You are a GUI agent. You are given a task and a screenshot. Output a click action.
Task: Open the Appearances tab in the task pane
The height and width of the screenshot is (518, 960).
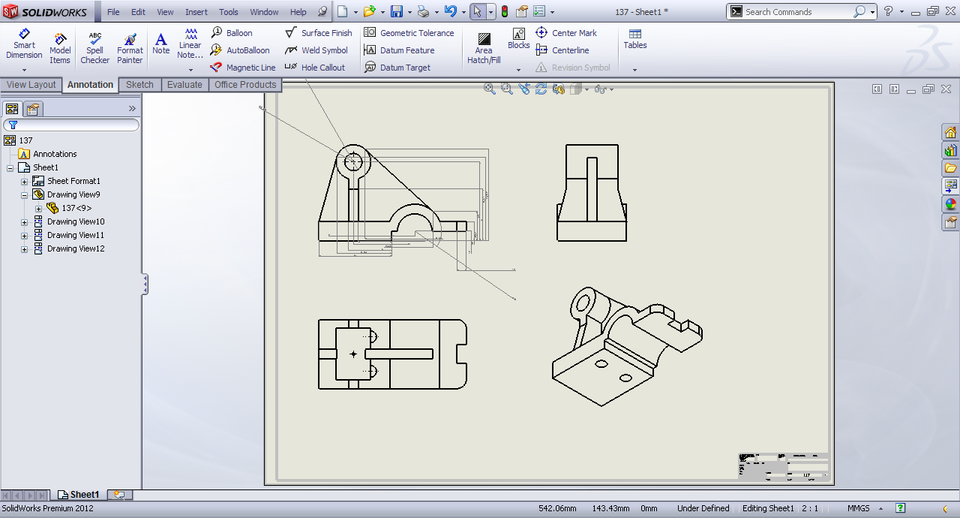(x=950, y=204)
